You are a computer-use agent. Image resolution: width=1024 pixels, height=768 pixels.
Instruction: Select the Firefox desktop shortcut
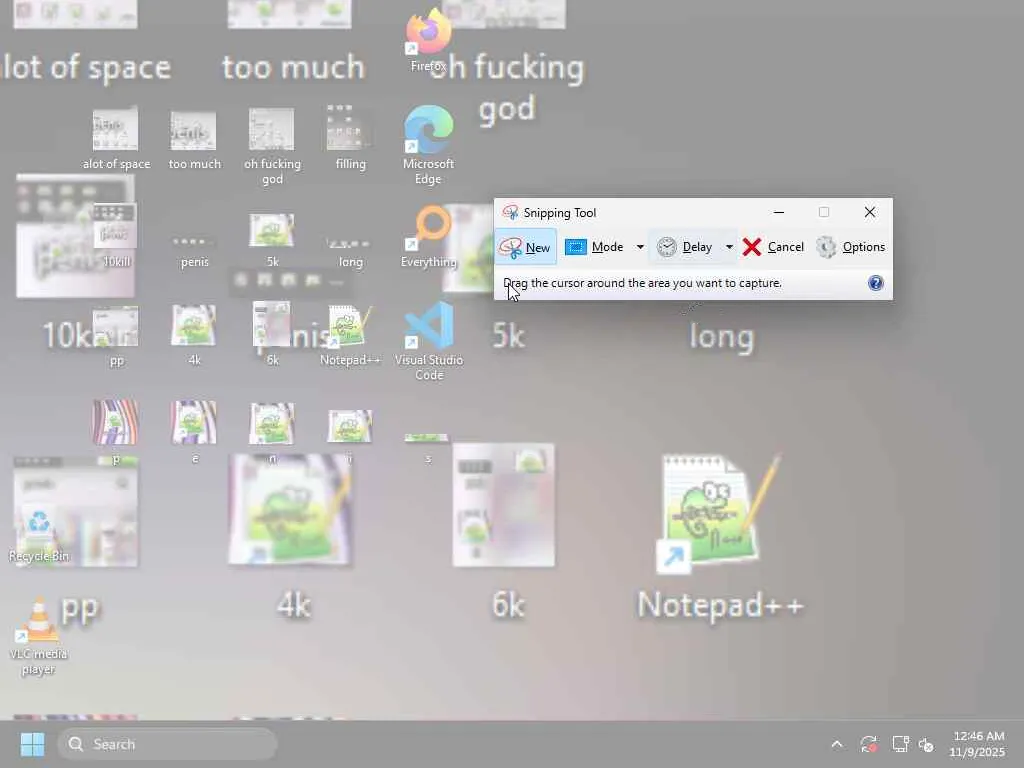(x=428, y=40)
